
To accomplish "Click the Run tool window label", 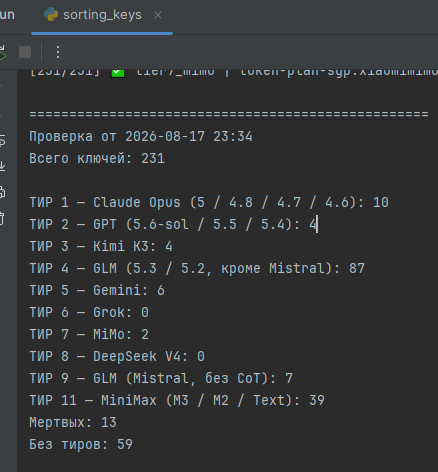I will coord(7,15).
